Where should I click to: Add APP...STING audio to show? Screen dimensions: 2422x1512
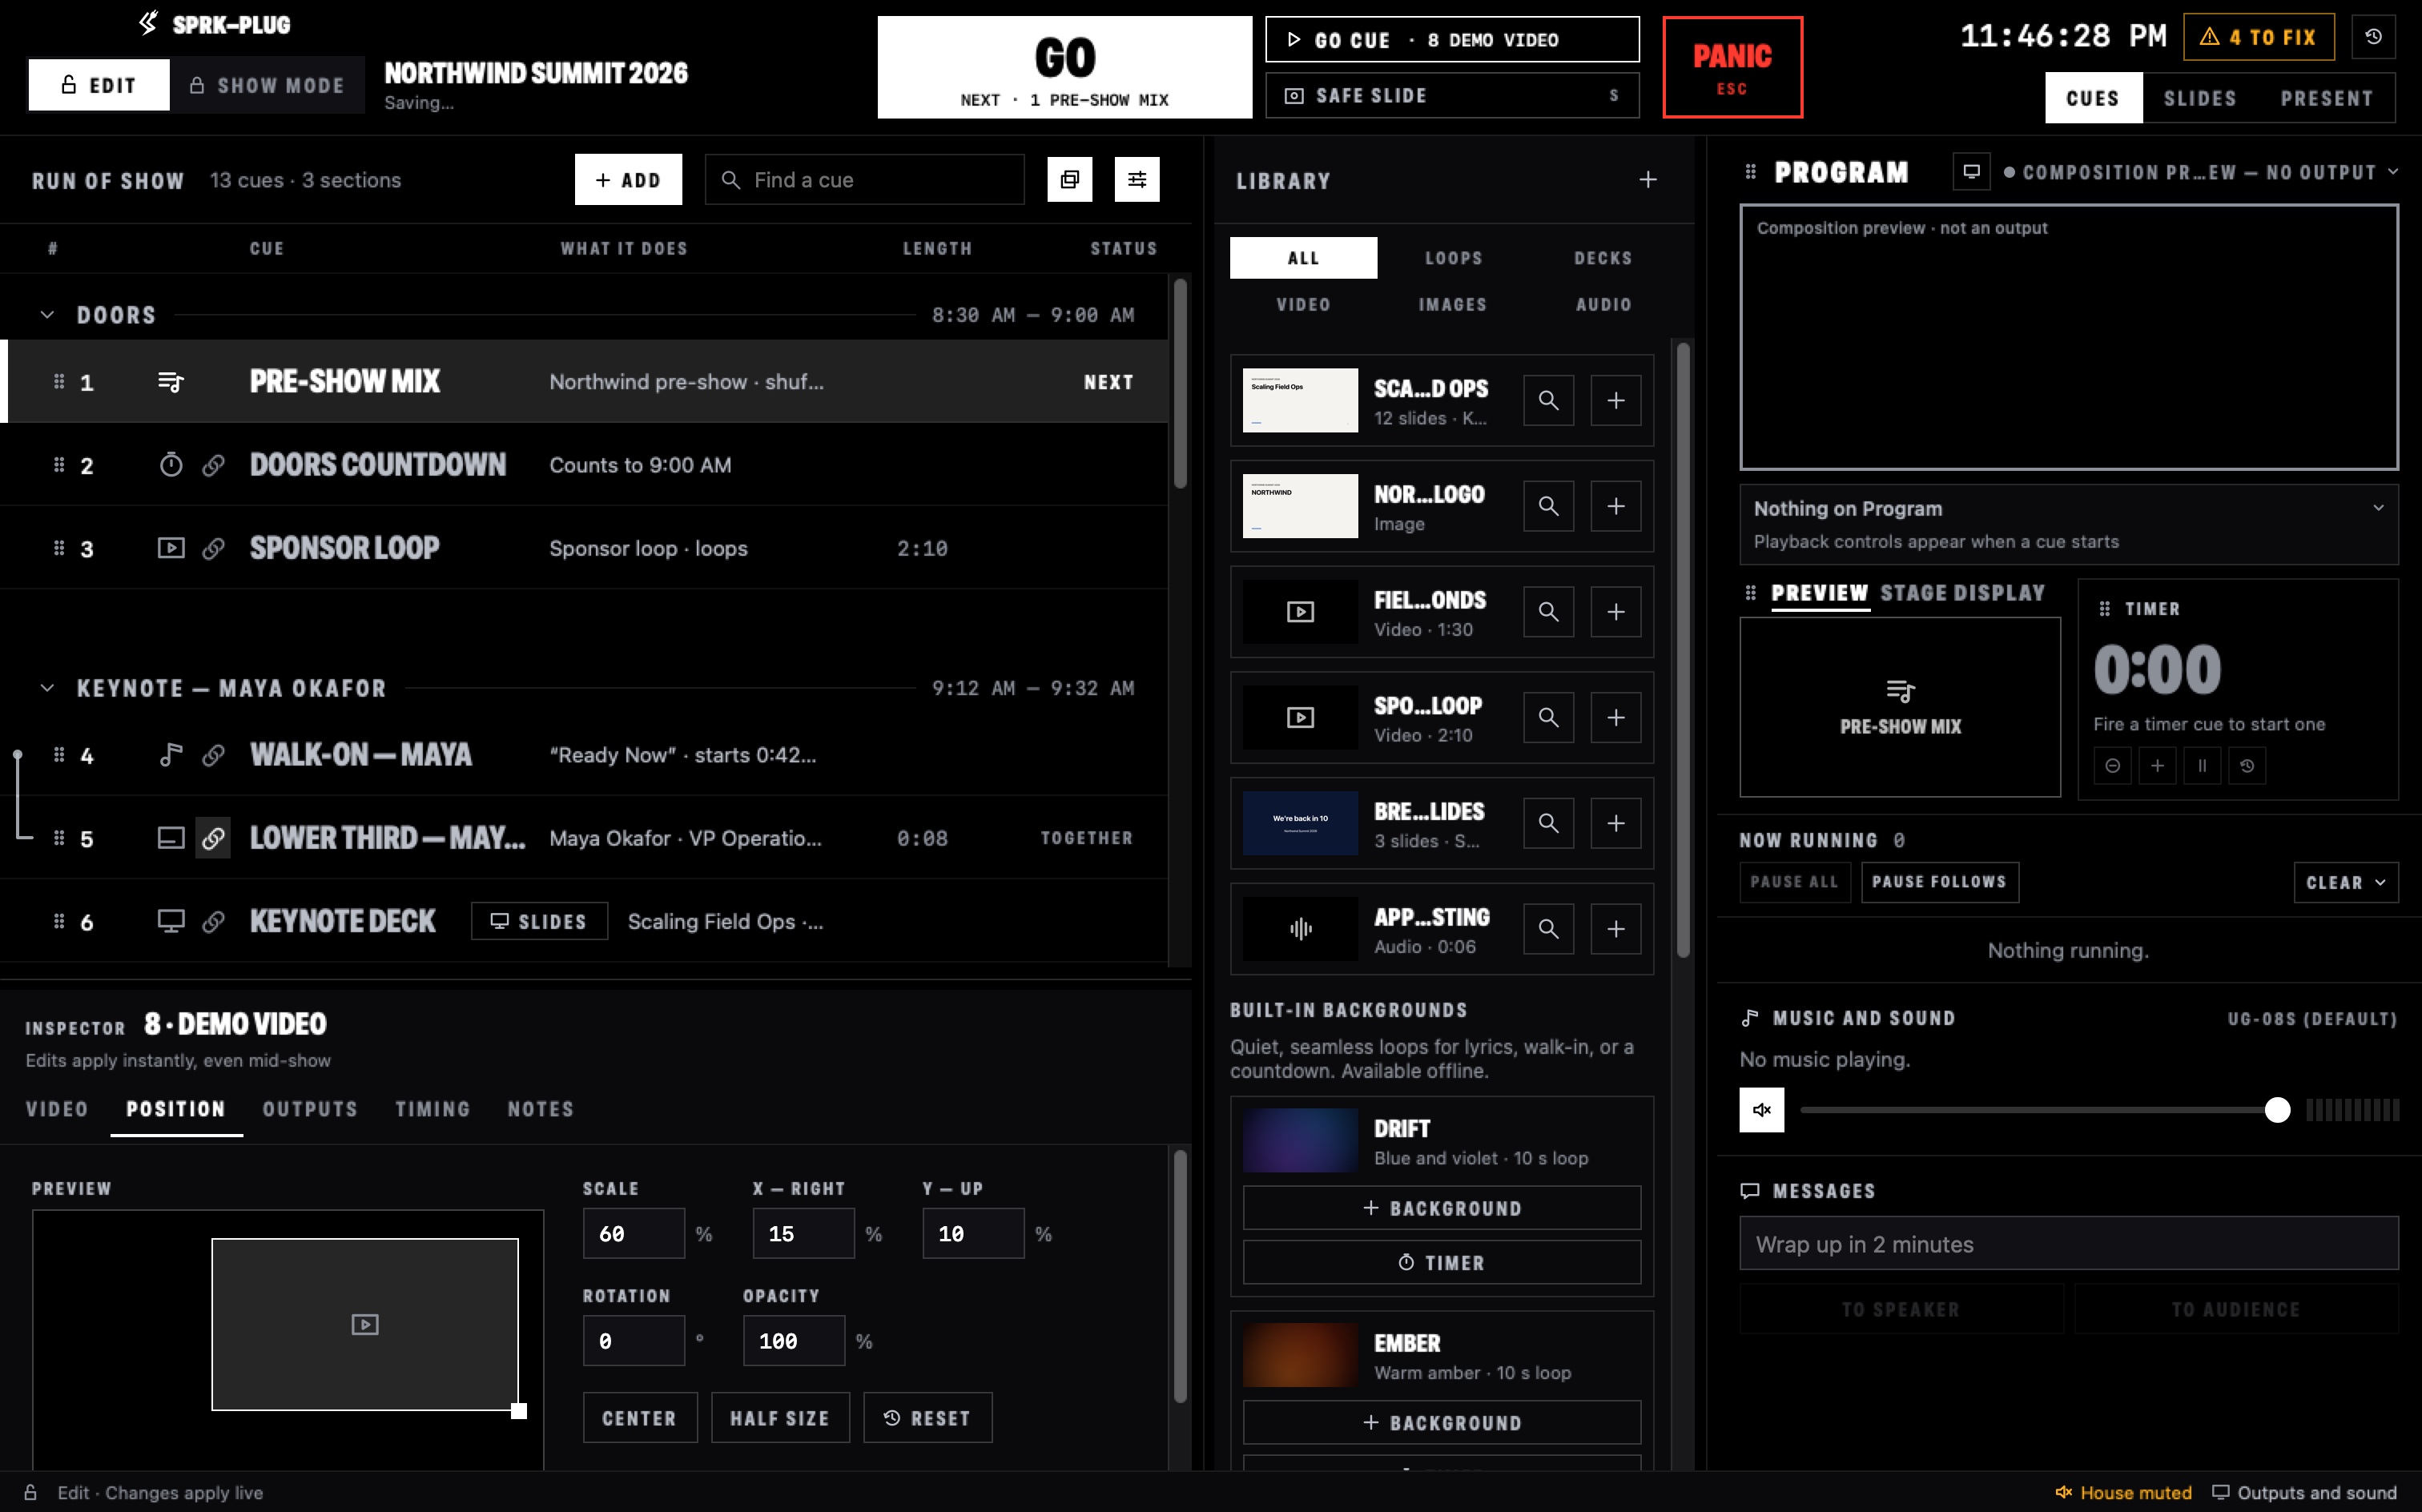pos(1616,929)
